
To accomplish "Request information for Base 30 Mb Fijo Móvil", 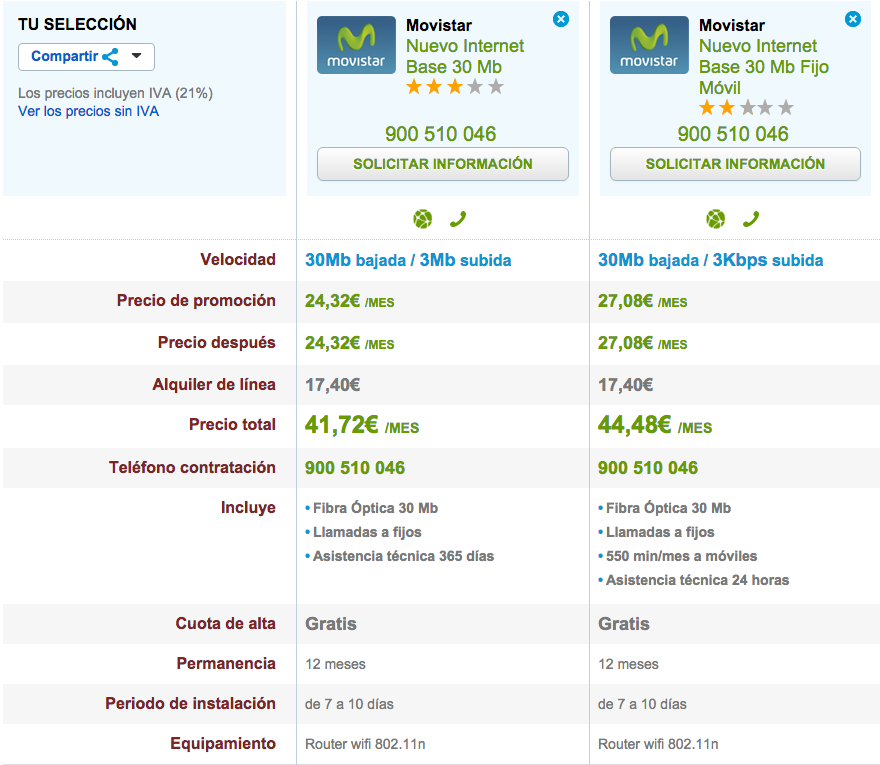I will click(735, 164).
